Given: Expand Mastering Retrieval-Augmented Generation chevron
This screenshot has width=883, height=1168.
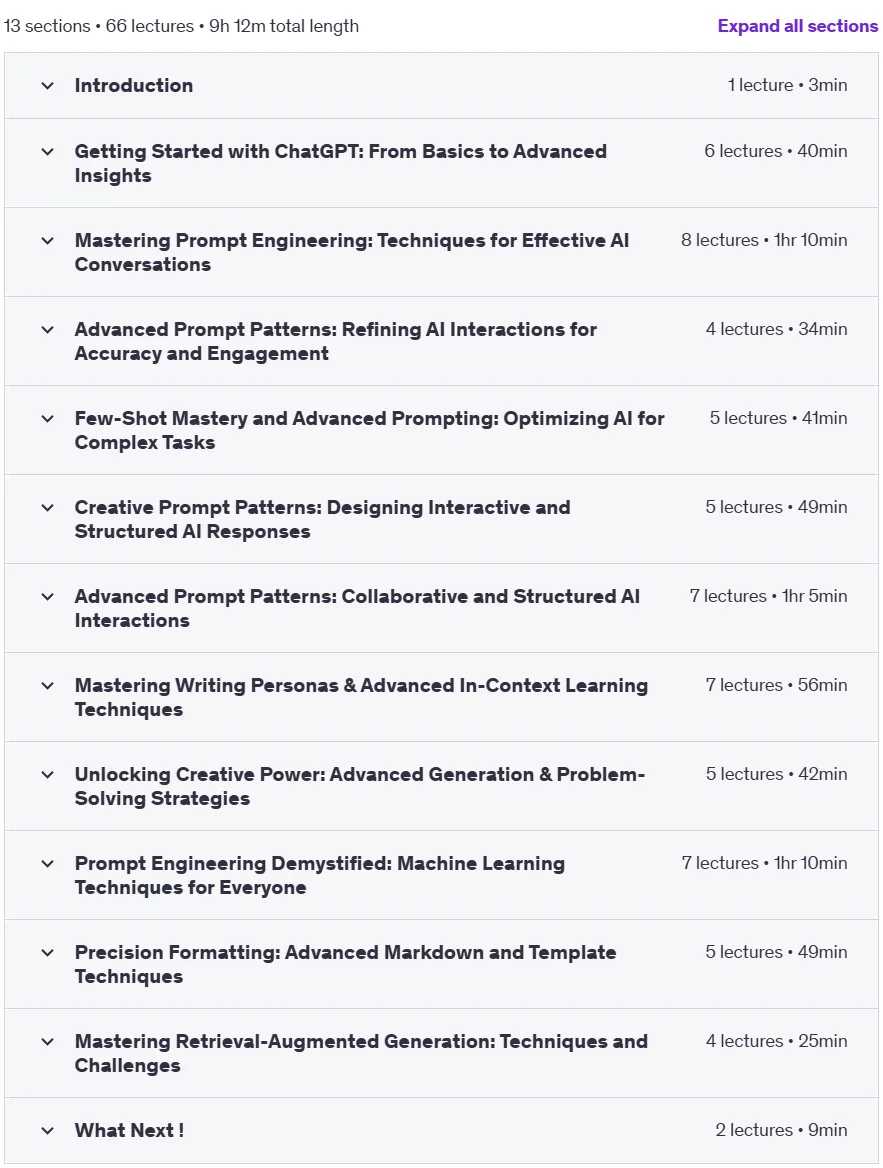Looking at the screenshot, I should point(48,1042).
